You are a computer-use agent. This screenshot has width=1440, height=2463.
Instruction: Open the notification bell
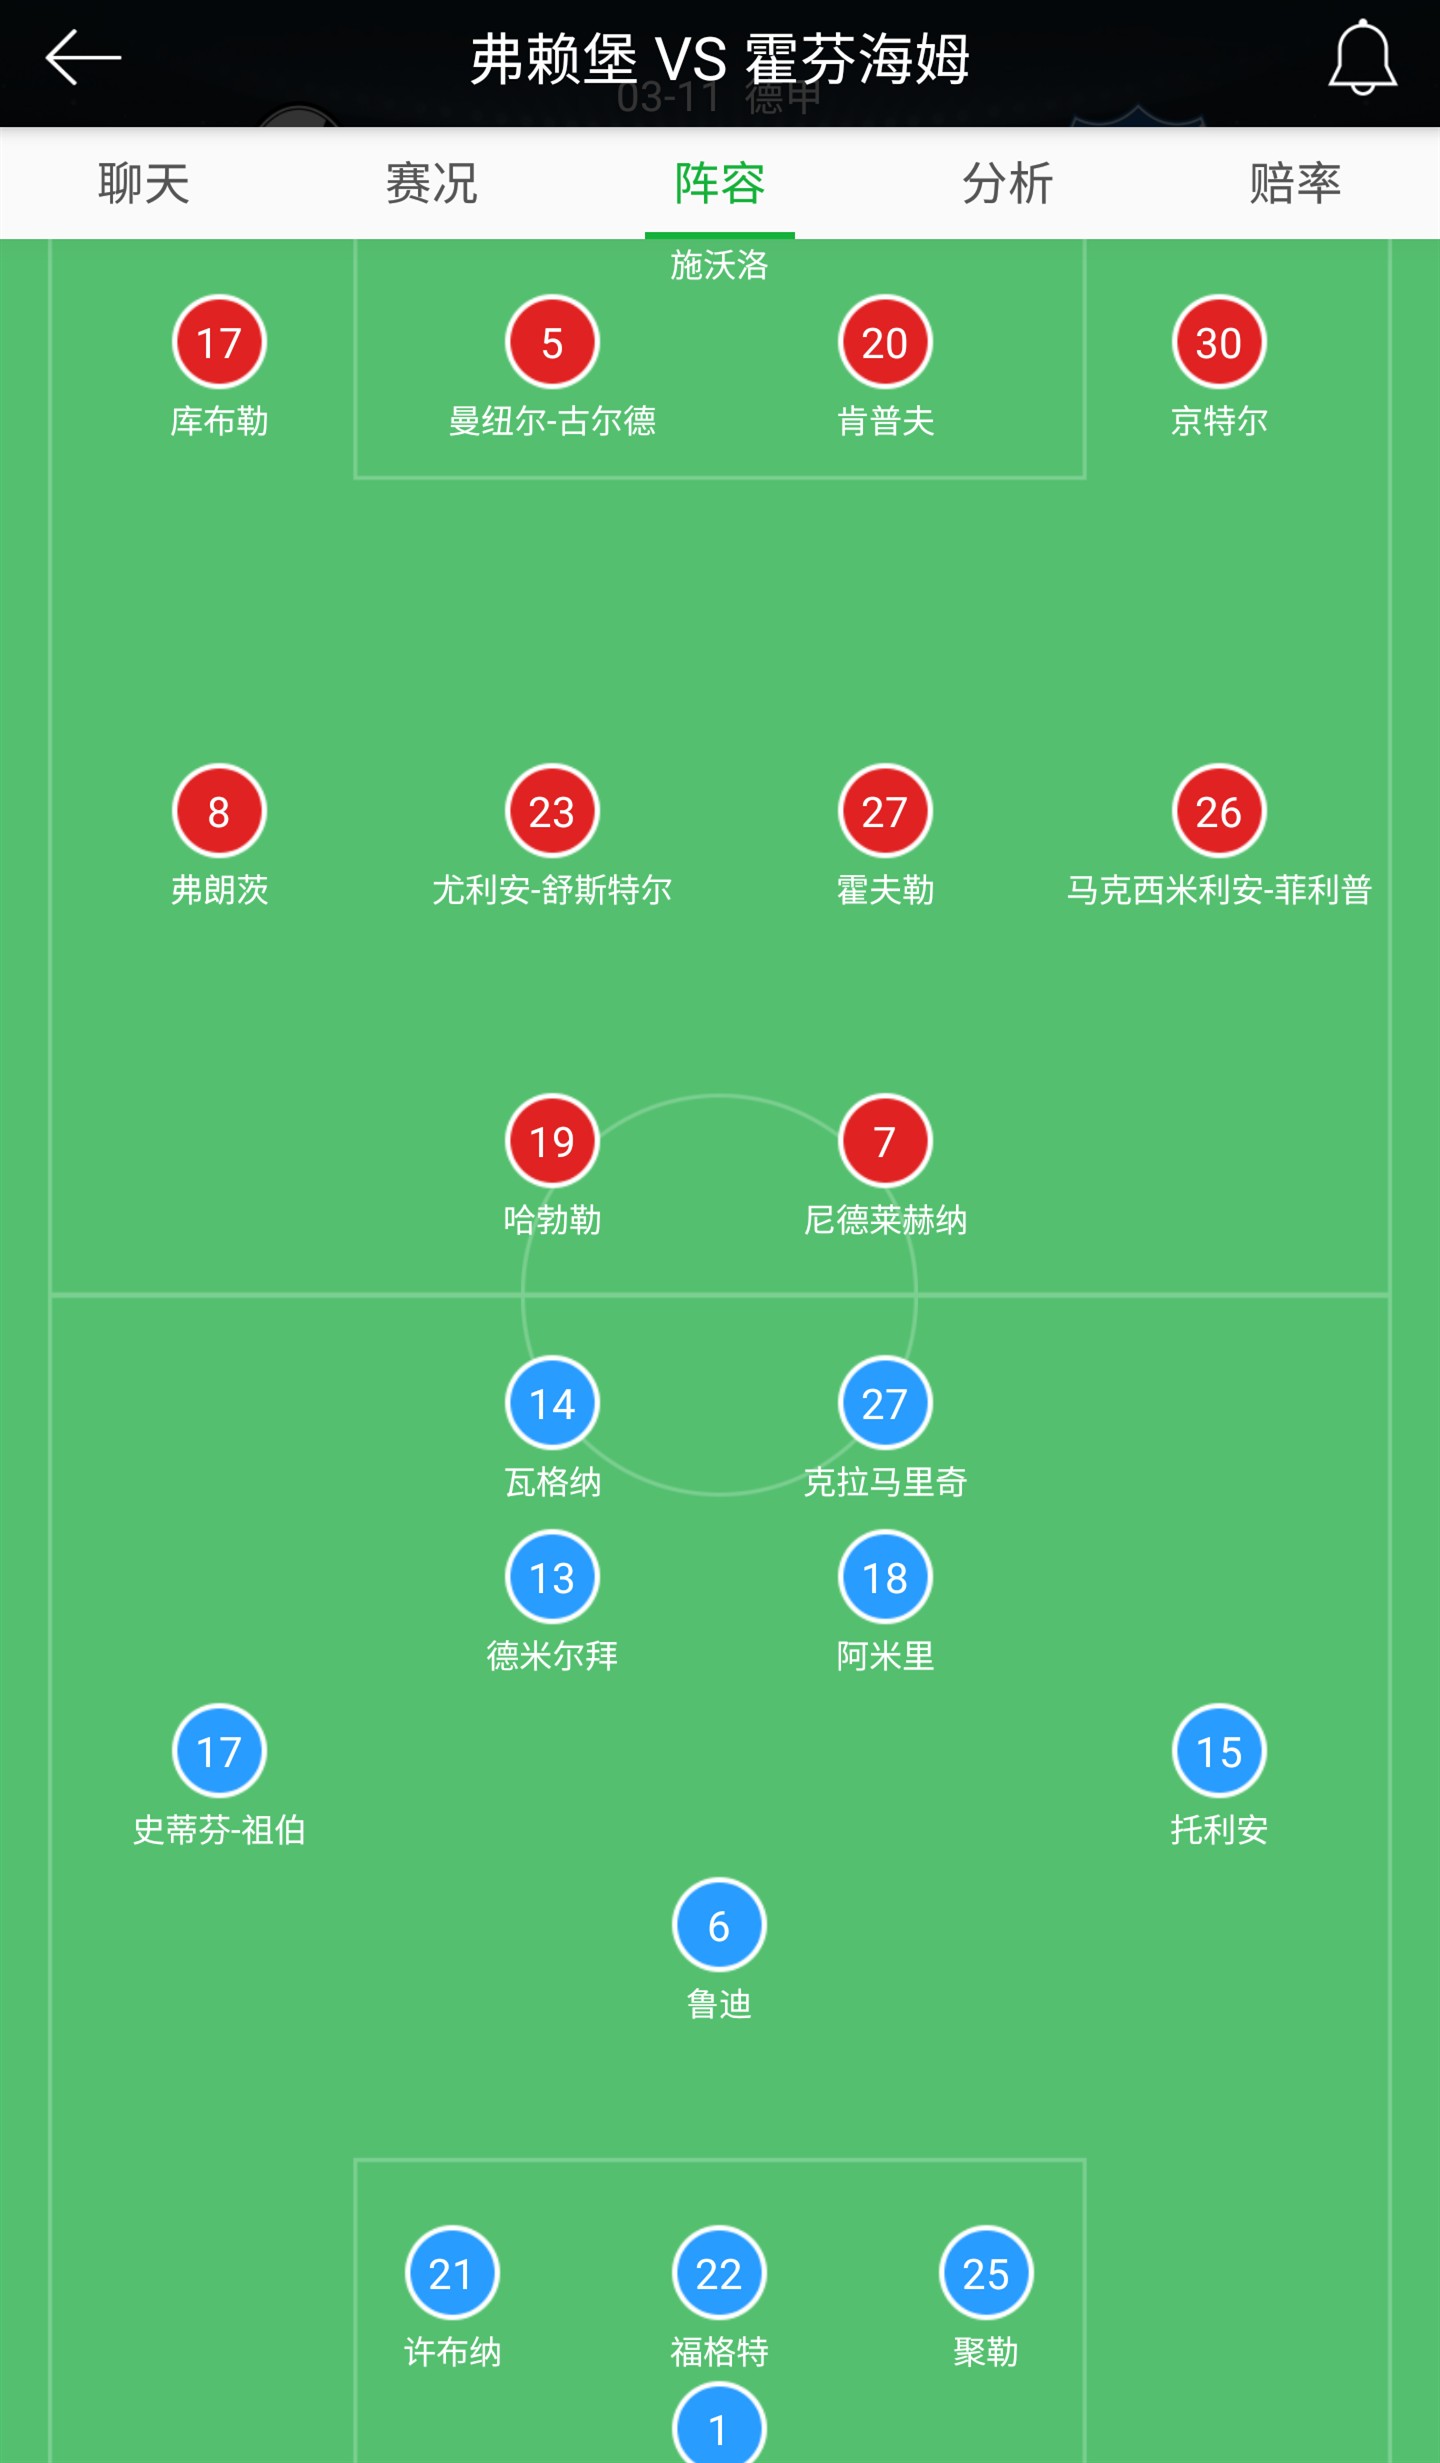click(x=1362, y=58)
